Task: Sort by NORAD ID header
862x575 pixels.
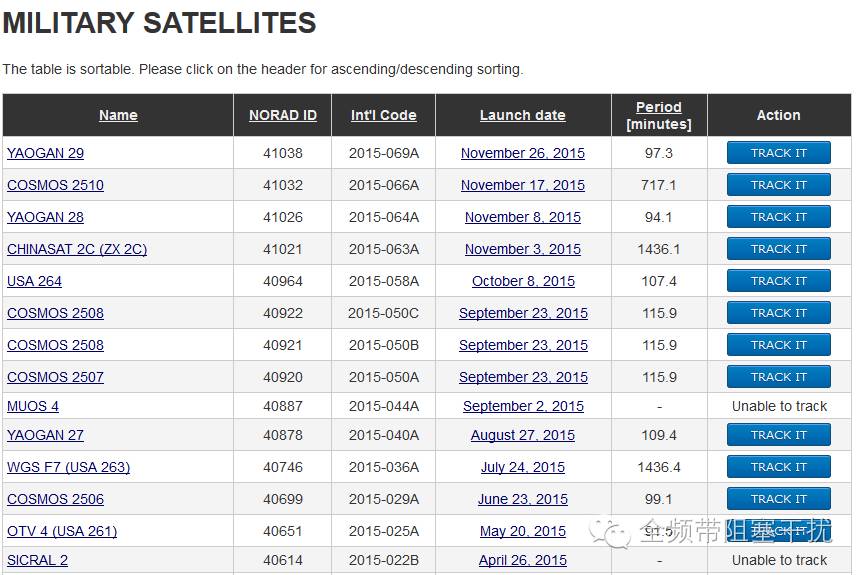Action: [x=283, y=115]
